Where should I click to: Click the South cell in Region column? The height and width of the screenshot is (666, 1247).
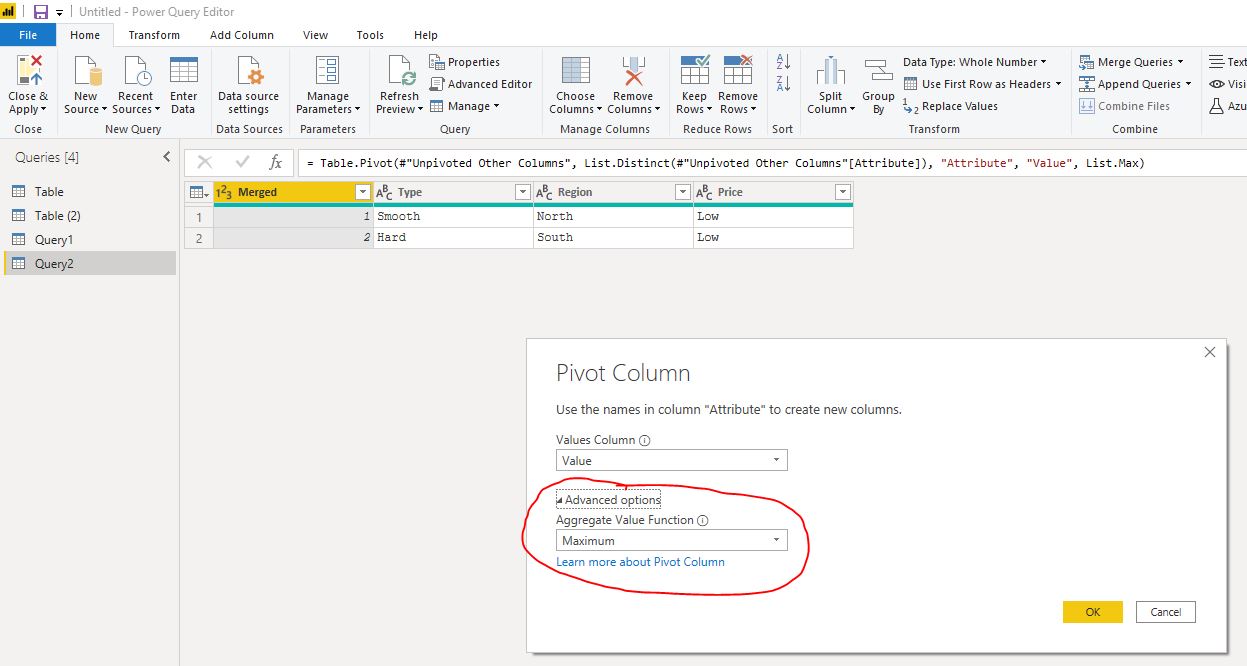(x=613, y=237)
